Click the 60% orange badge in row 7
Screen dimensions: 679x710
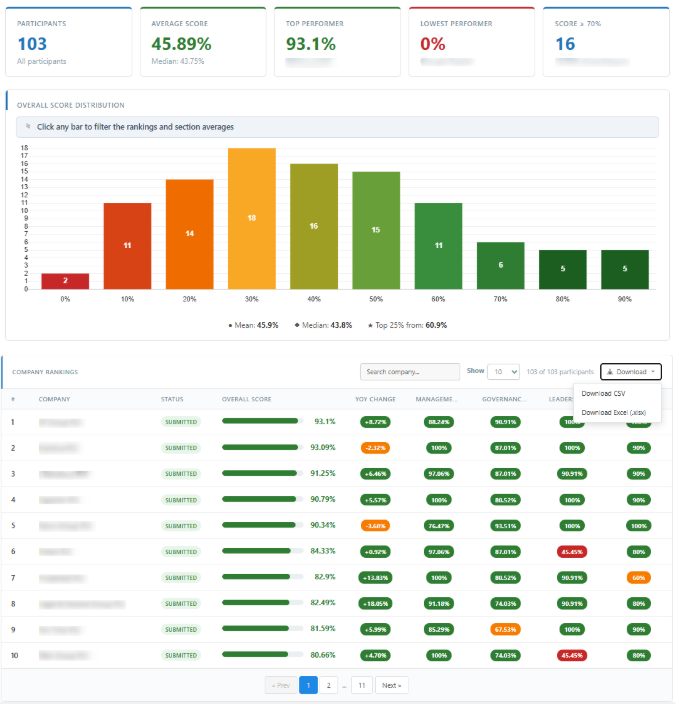[639, 578]
